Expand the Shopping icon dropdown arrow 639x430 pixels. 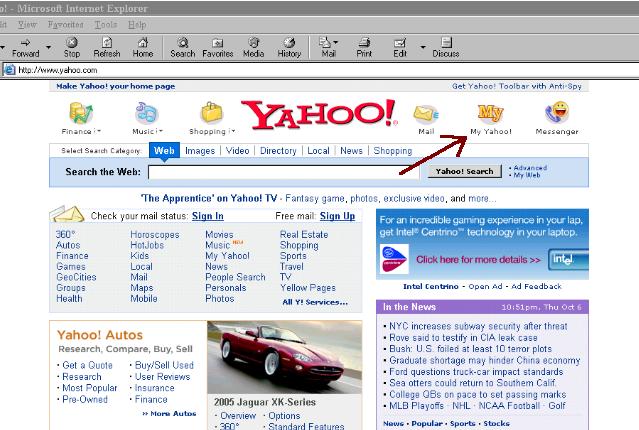pyautogui.click(x=232, y=131)
